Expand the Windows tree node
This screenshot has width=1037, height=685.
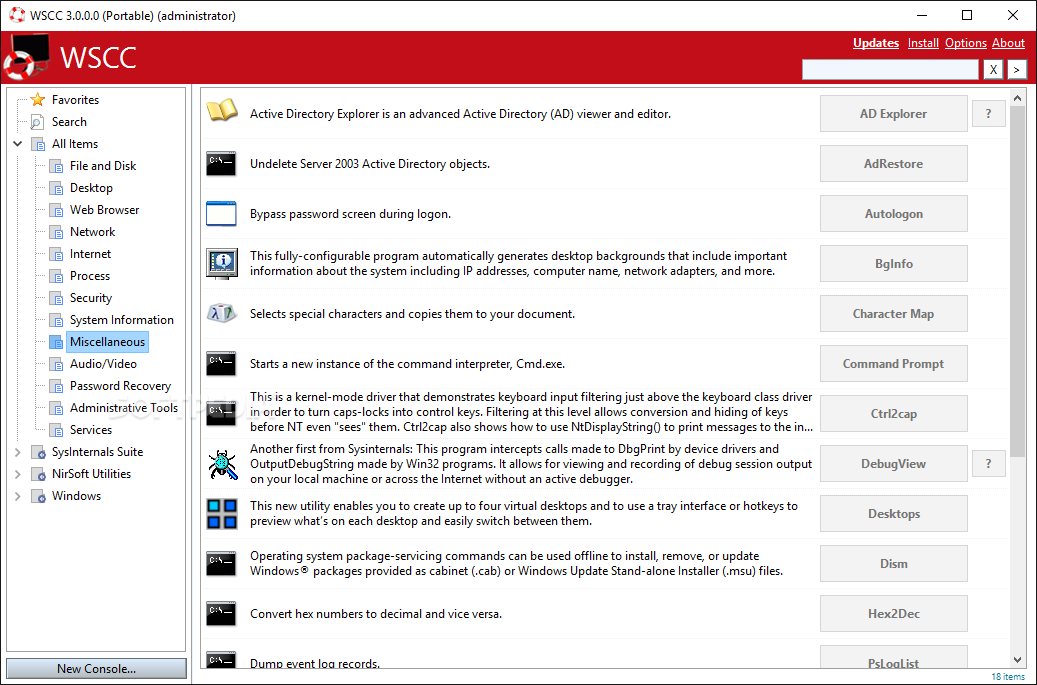pos(17,496)
